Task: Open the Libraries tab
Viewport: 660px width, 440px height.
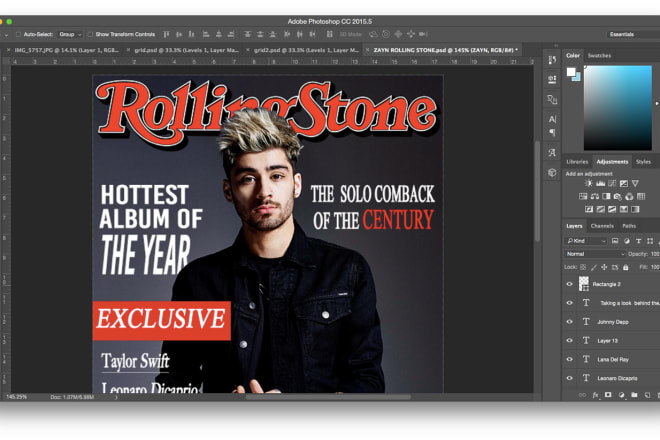Action: coord(577,162)
